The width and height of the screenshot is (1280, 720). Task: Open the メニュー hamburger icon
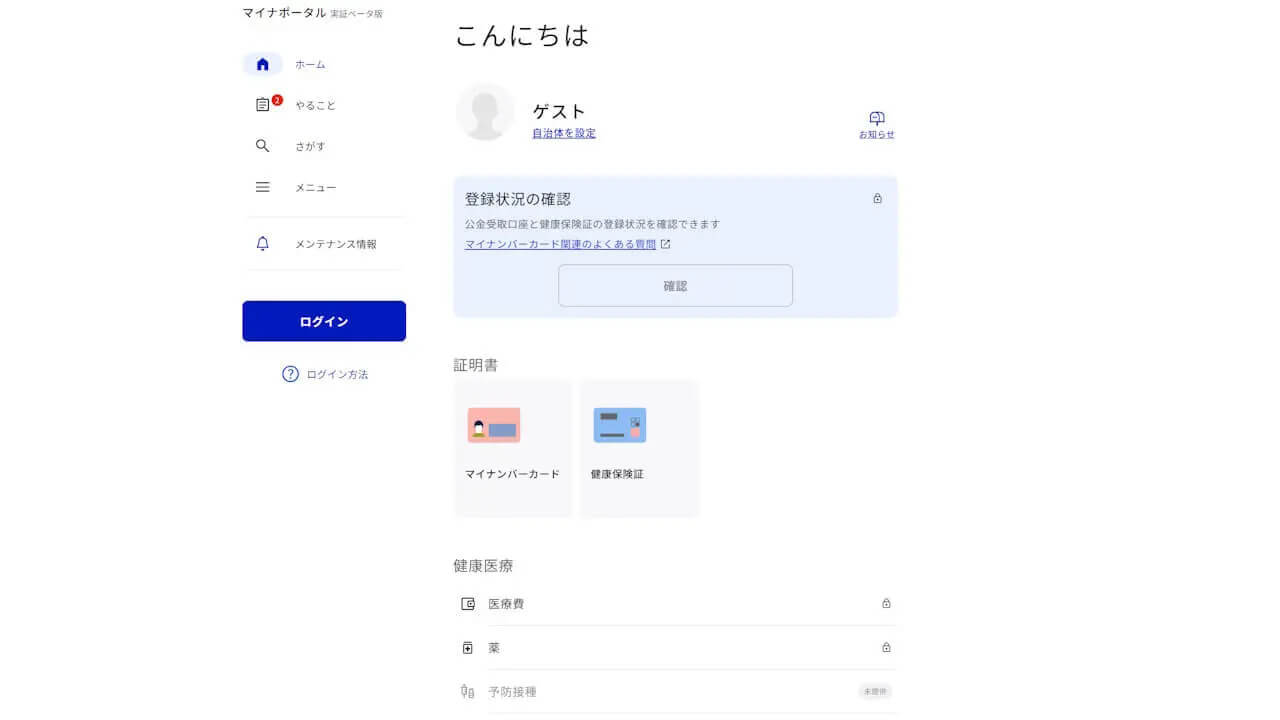click(262, 187)
